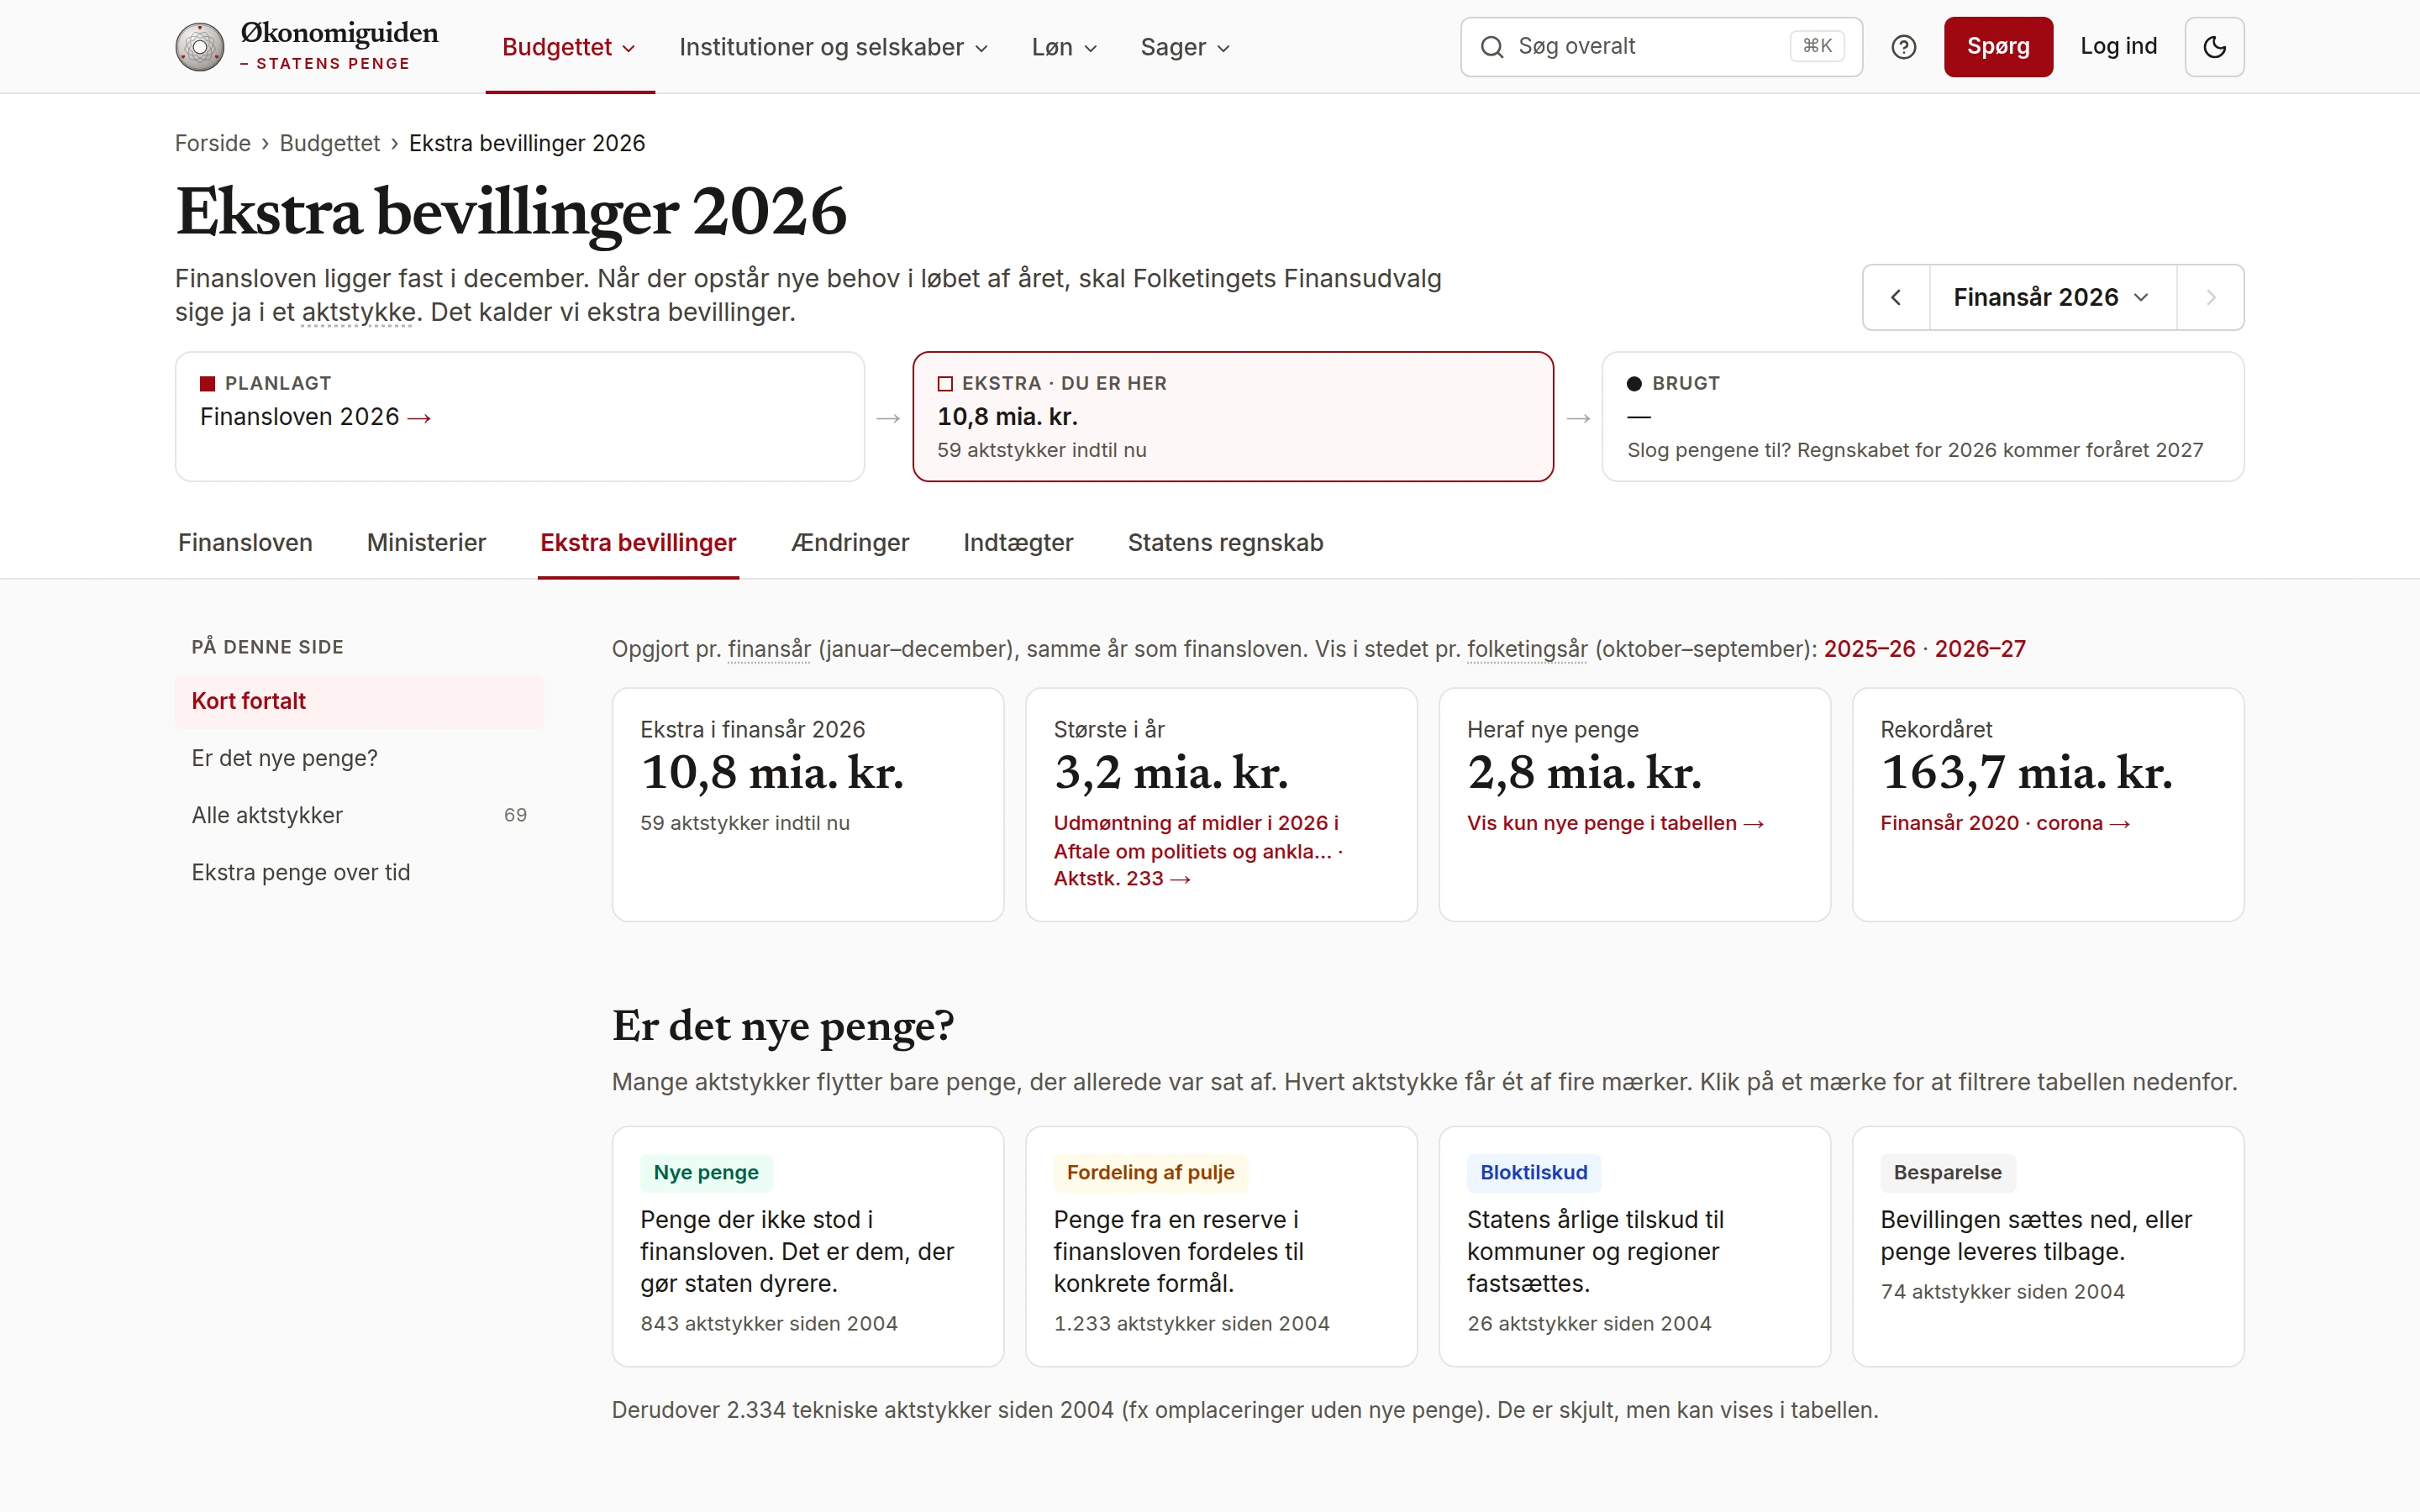Screen dimensions: 2420x1512
Task: Expand the Sager navigation menu
Action: (1185, 47)
